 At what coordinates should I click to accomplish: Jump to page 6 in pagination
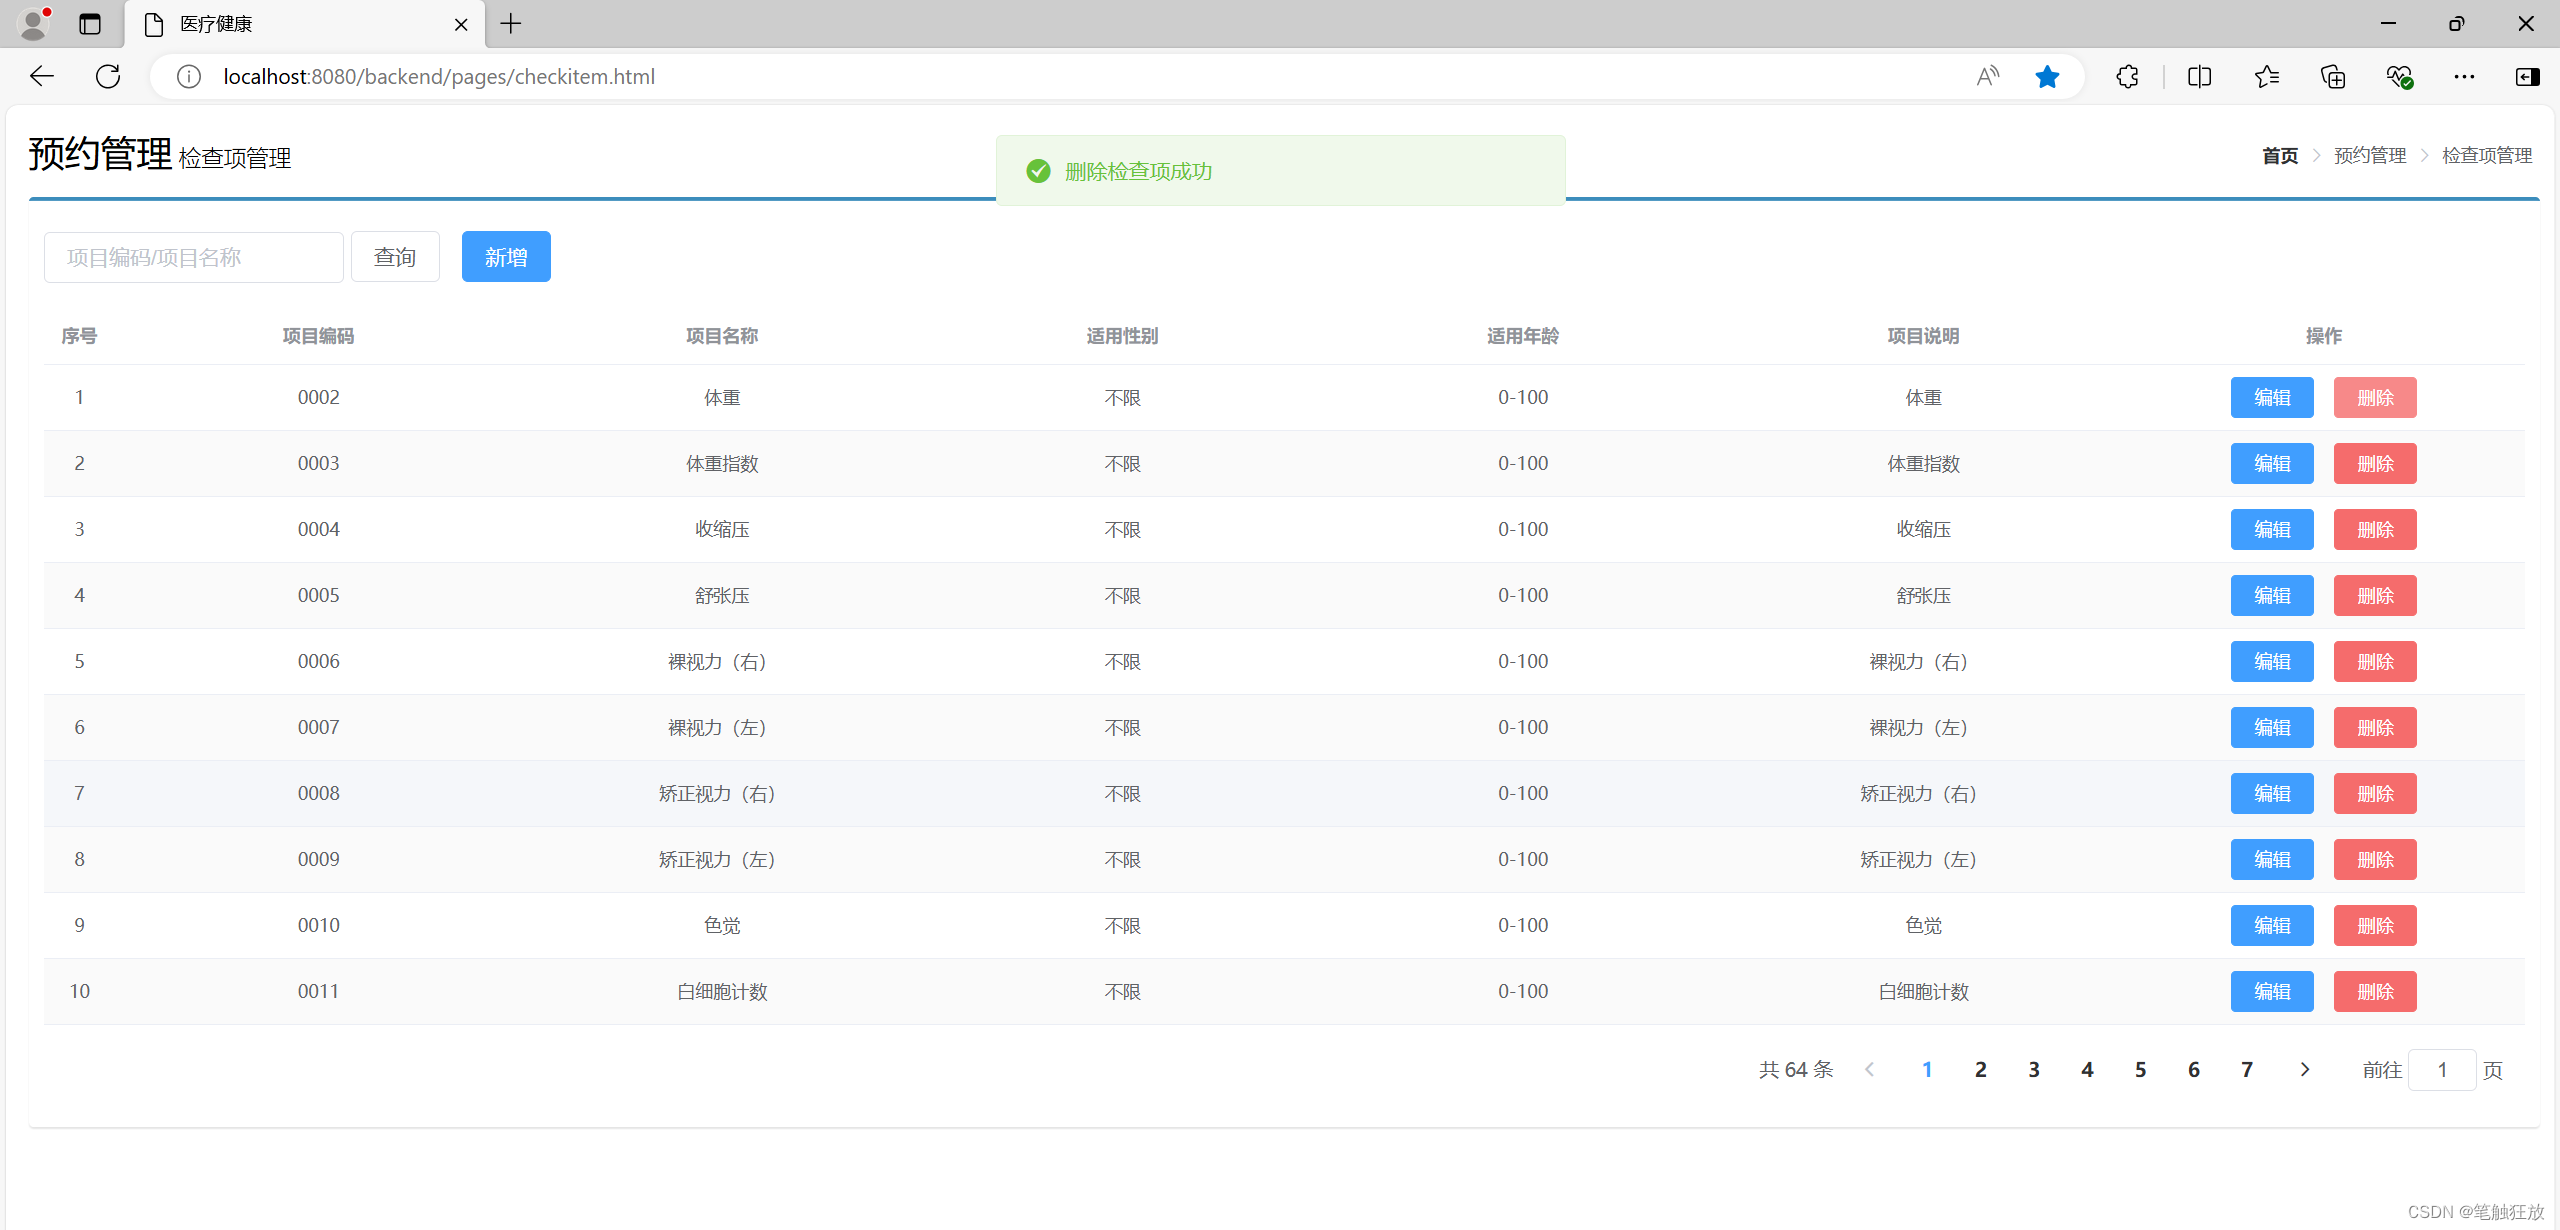tap(2194, 1070)
